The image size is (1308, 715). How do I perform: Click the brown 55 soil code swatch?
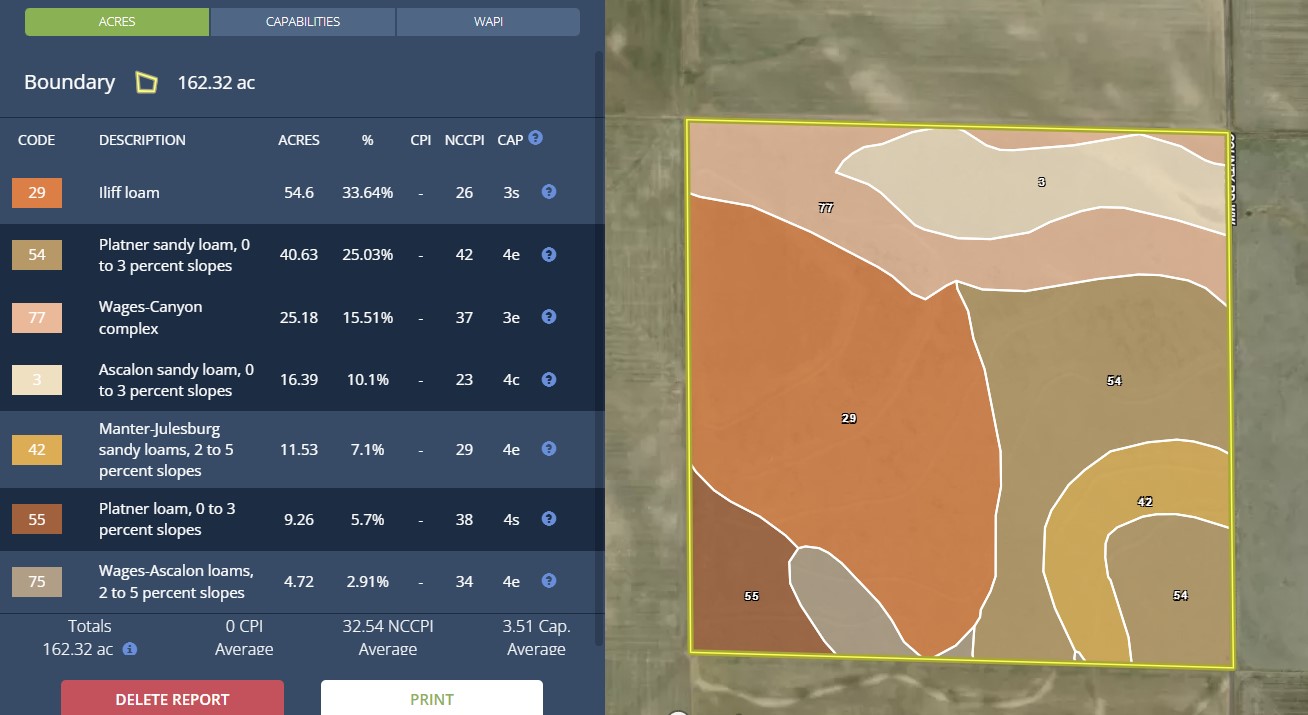(37, 519)
